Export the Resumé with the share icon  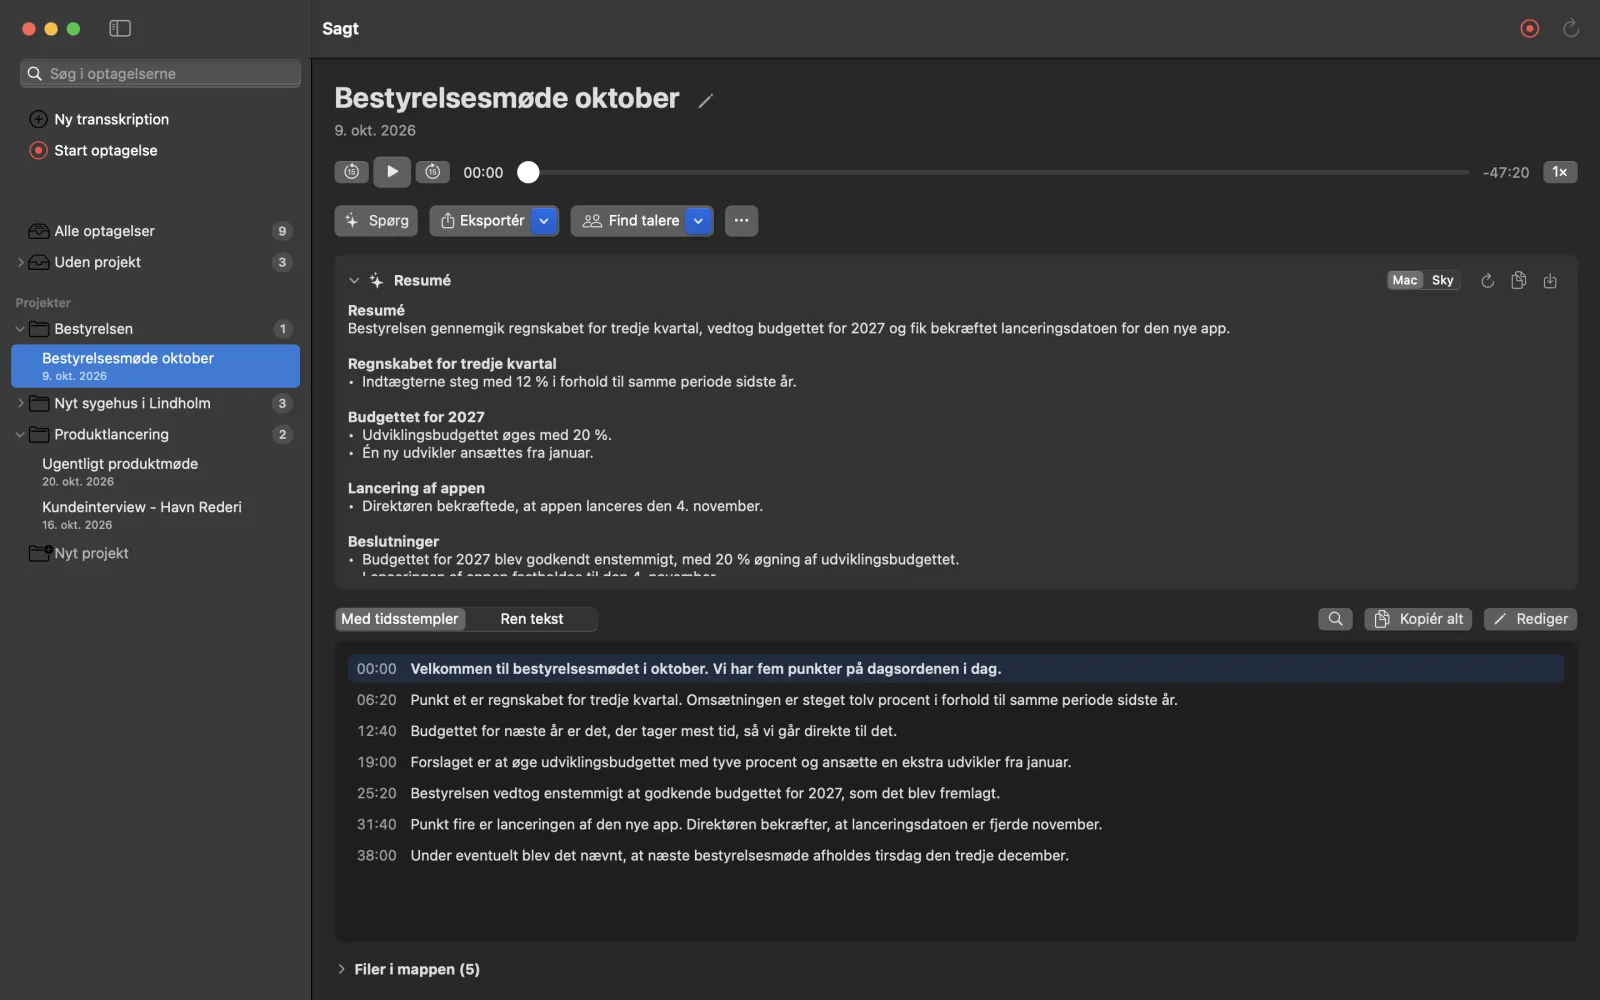point(1550,281)
